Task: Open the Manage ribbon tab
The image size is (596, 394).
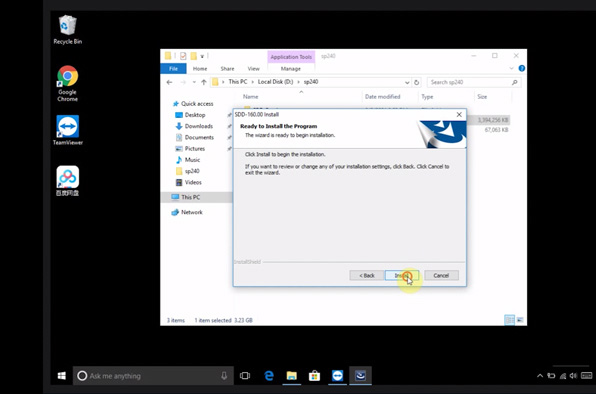Action: tap(291, 69)
